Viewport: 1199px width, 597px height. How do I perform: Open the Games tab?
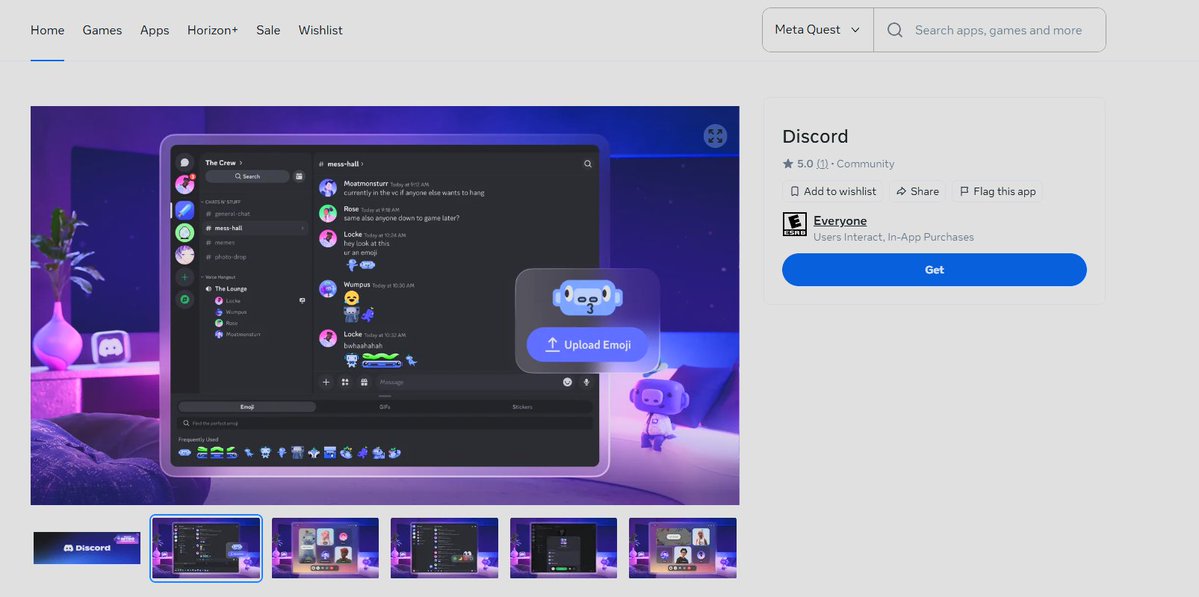102,30
